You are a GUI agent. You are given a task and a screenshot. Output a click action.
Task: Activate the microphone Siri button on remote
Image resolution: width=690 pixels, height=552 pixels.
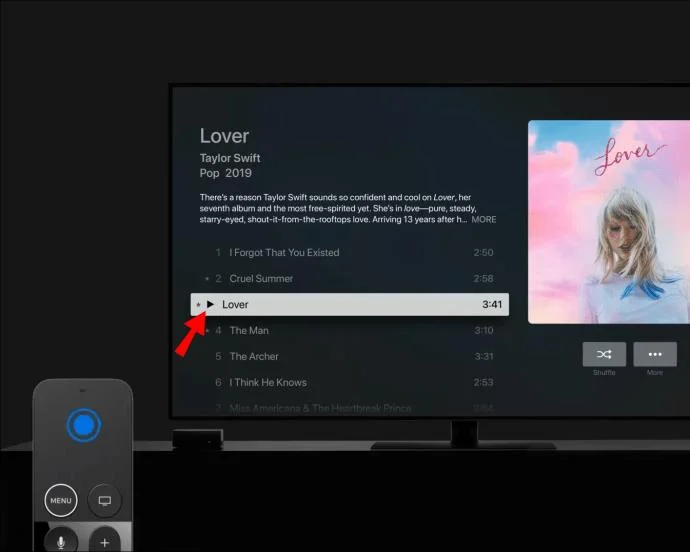coord(61,541)
